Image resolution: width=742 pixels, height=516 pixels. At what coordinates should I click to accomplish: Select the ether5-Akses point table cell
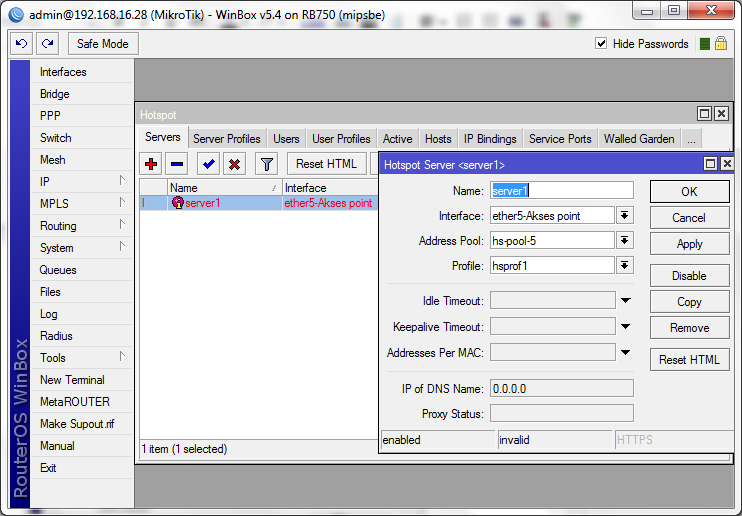tap(330, 203)
